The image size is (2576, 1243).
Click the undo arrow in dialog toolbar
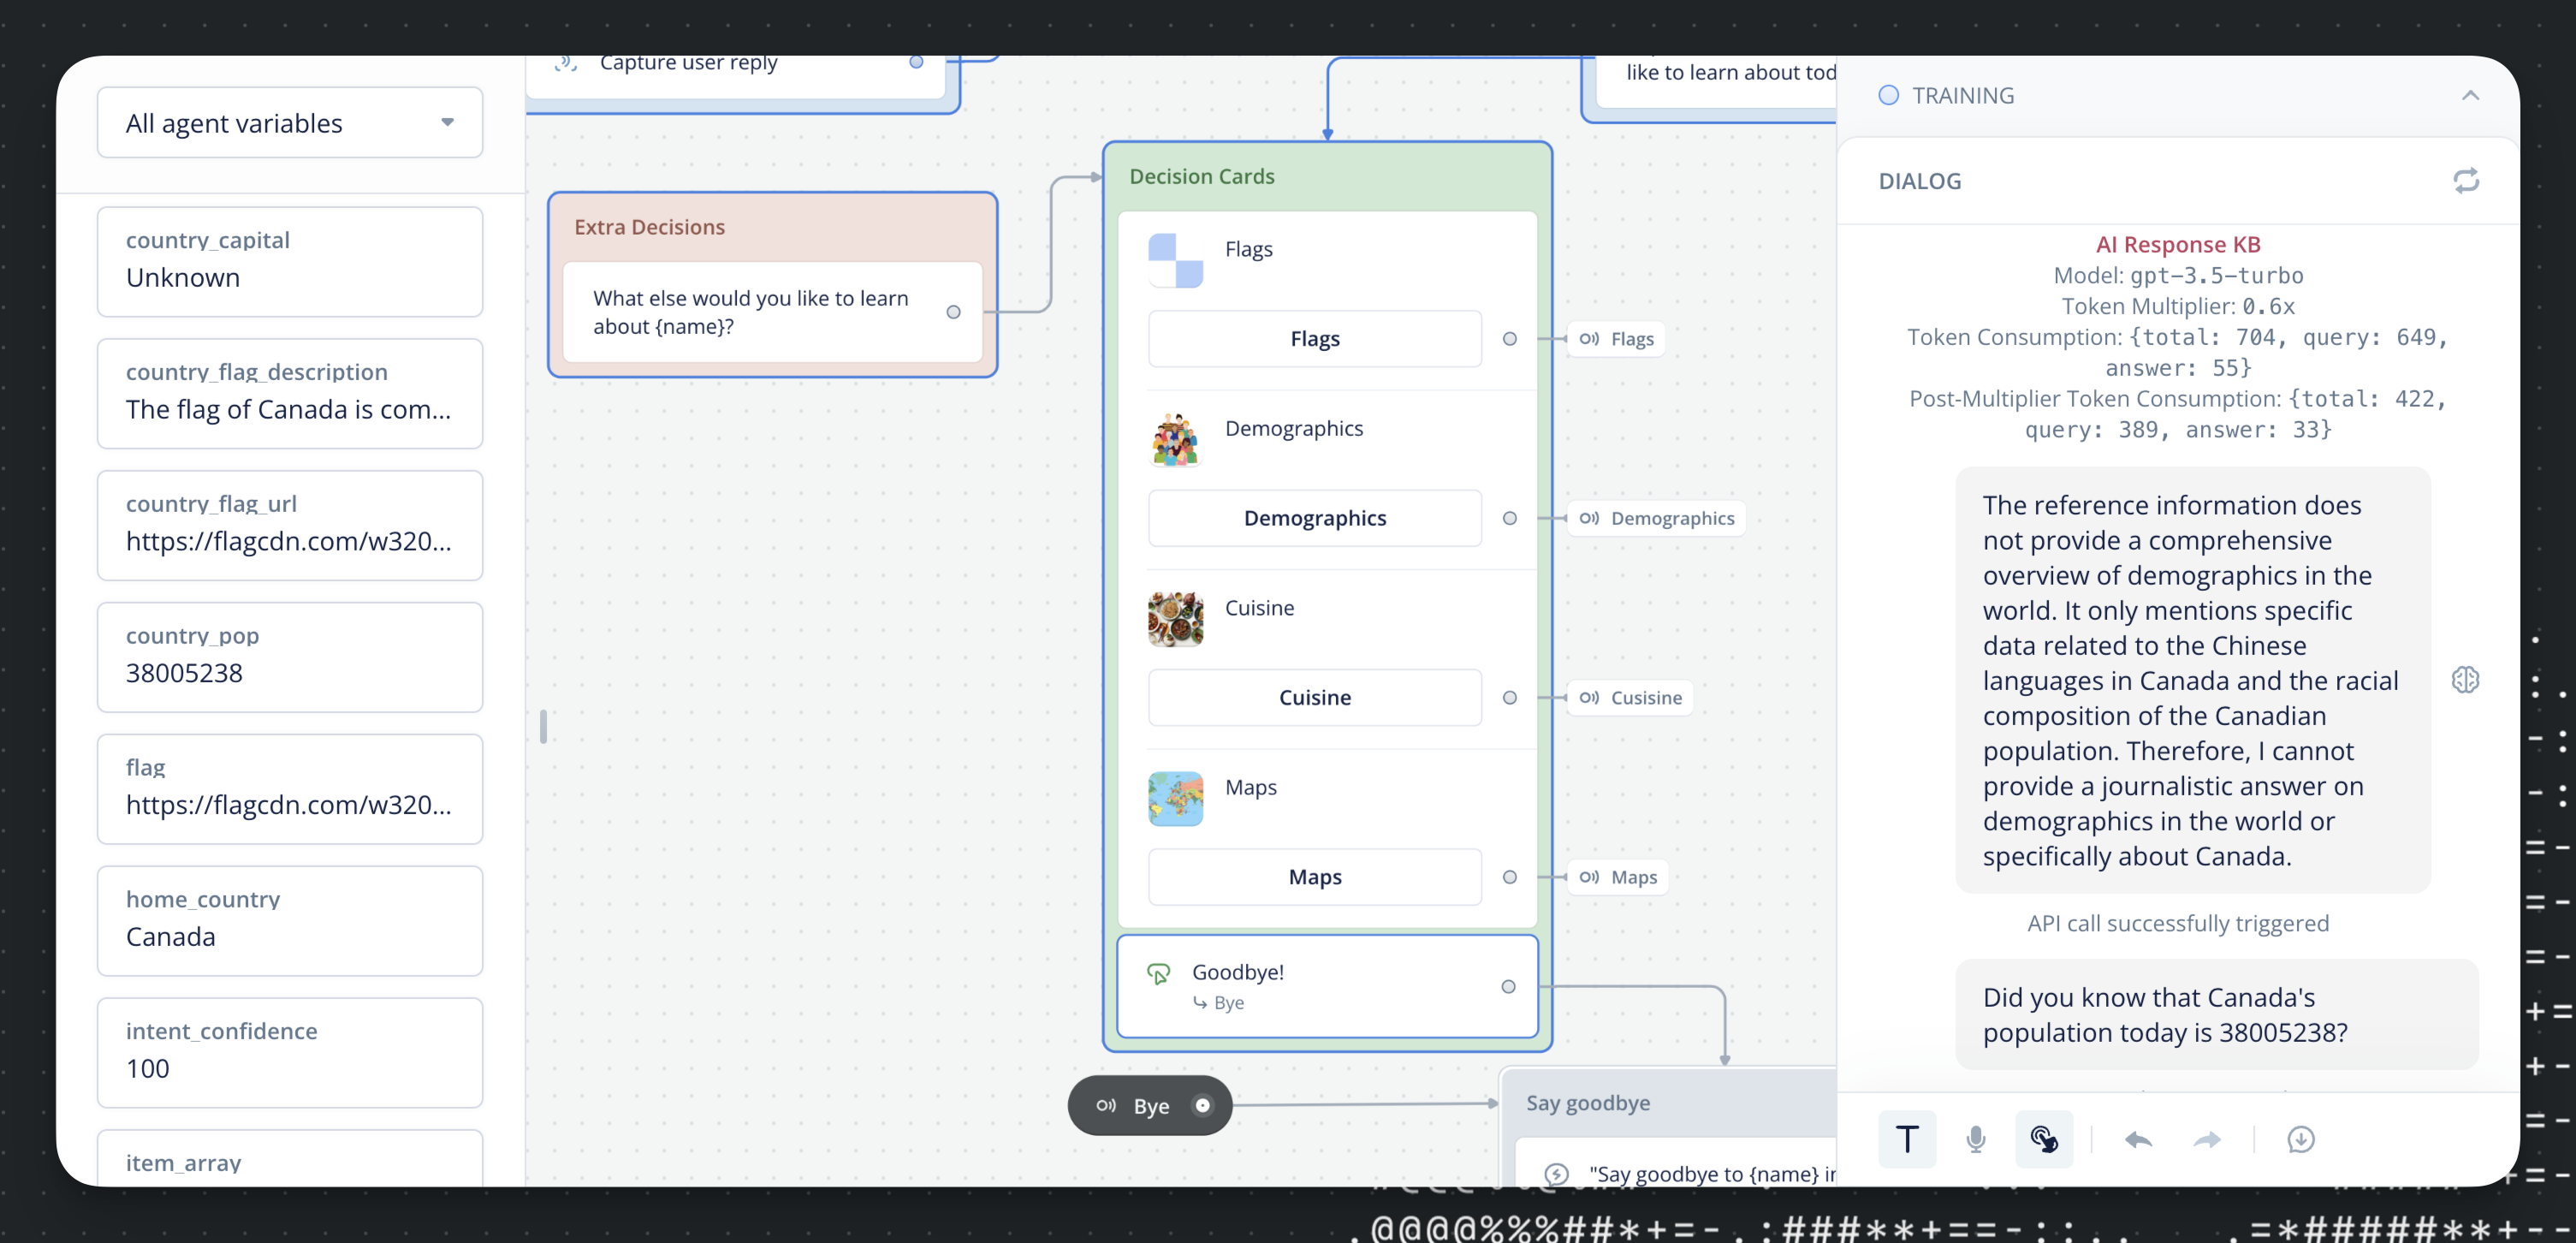click(x=2138, y=1139)
